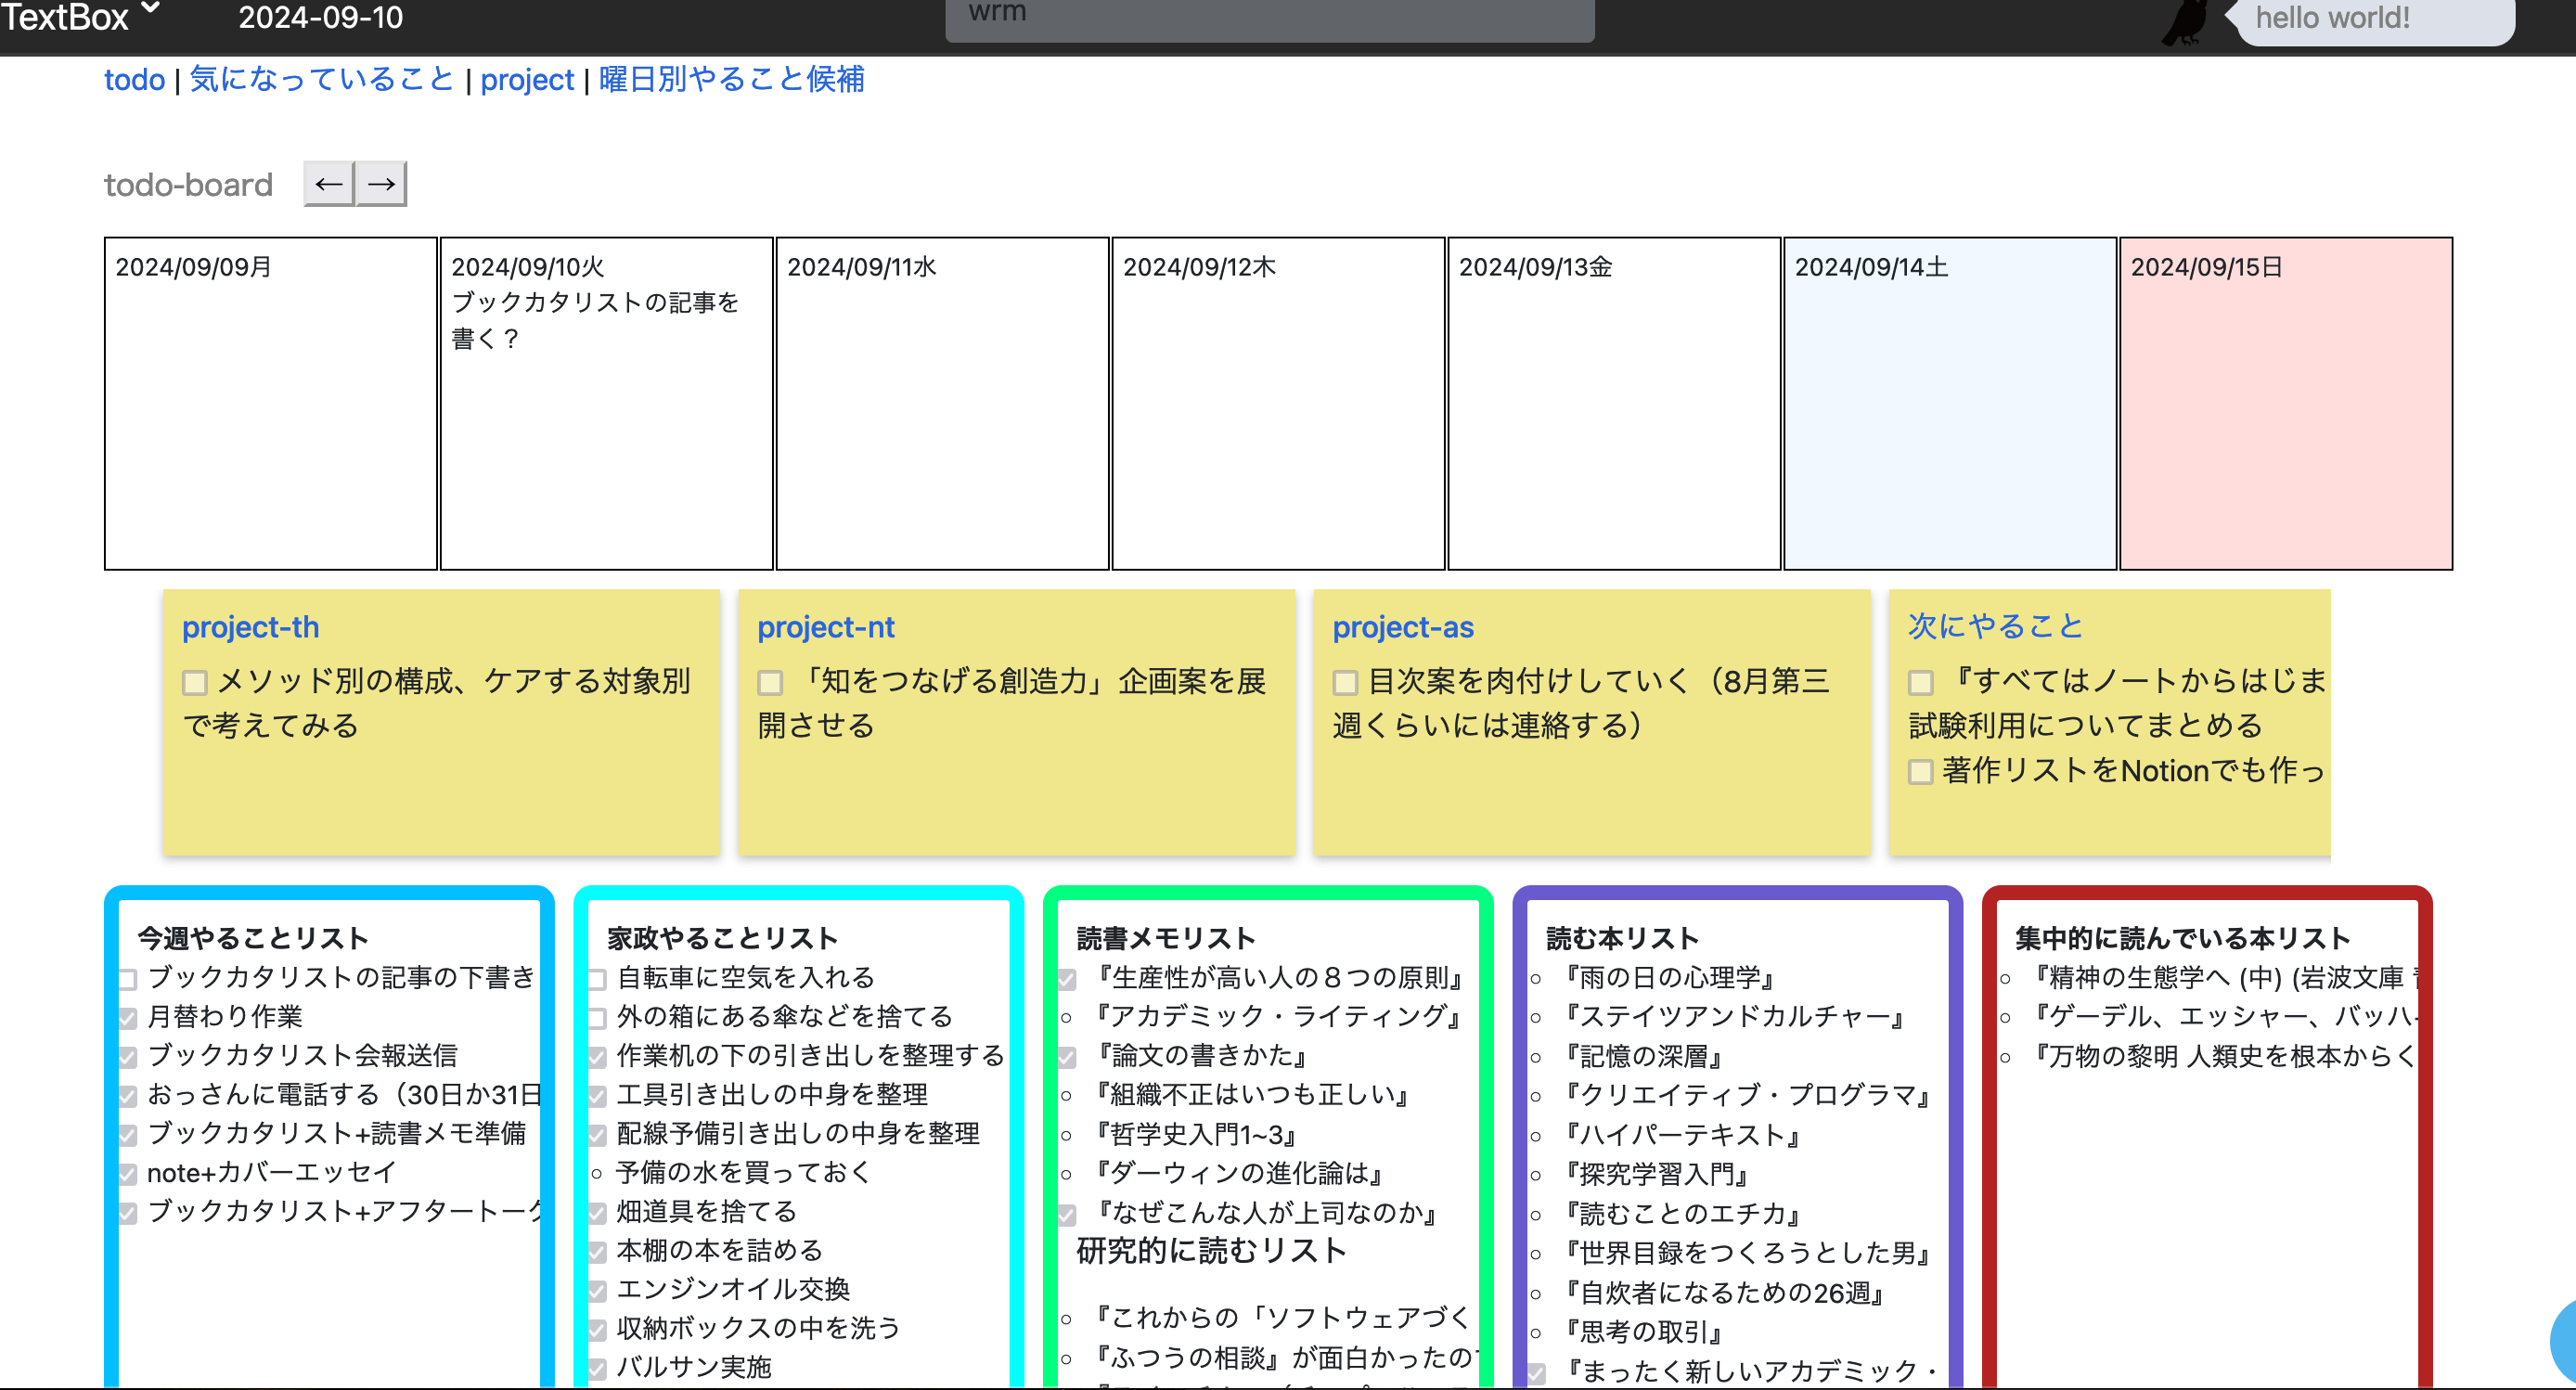Click 『ダーウィンの進化論は』 list item
Image resolution: width=2576 pixels, height=1390 pixels.
(x=1240, y=1173)
